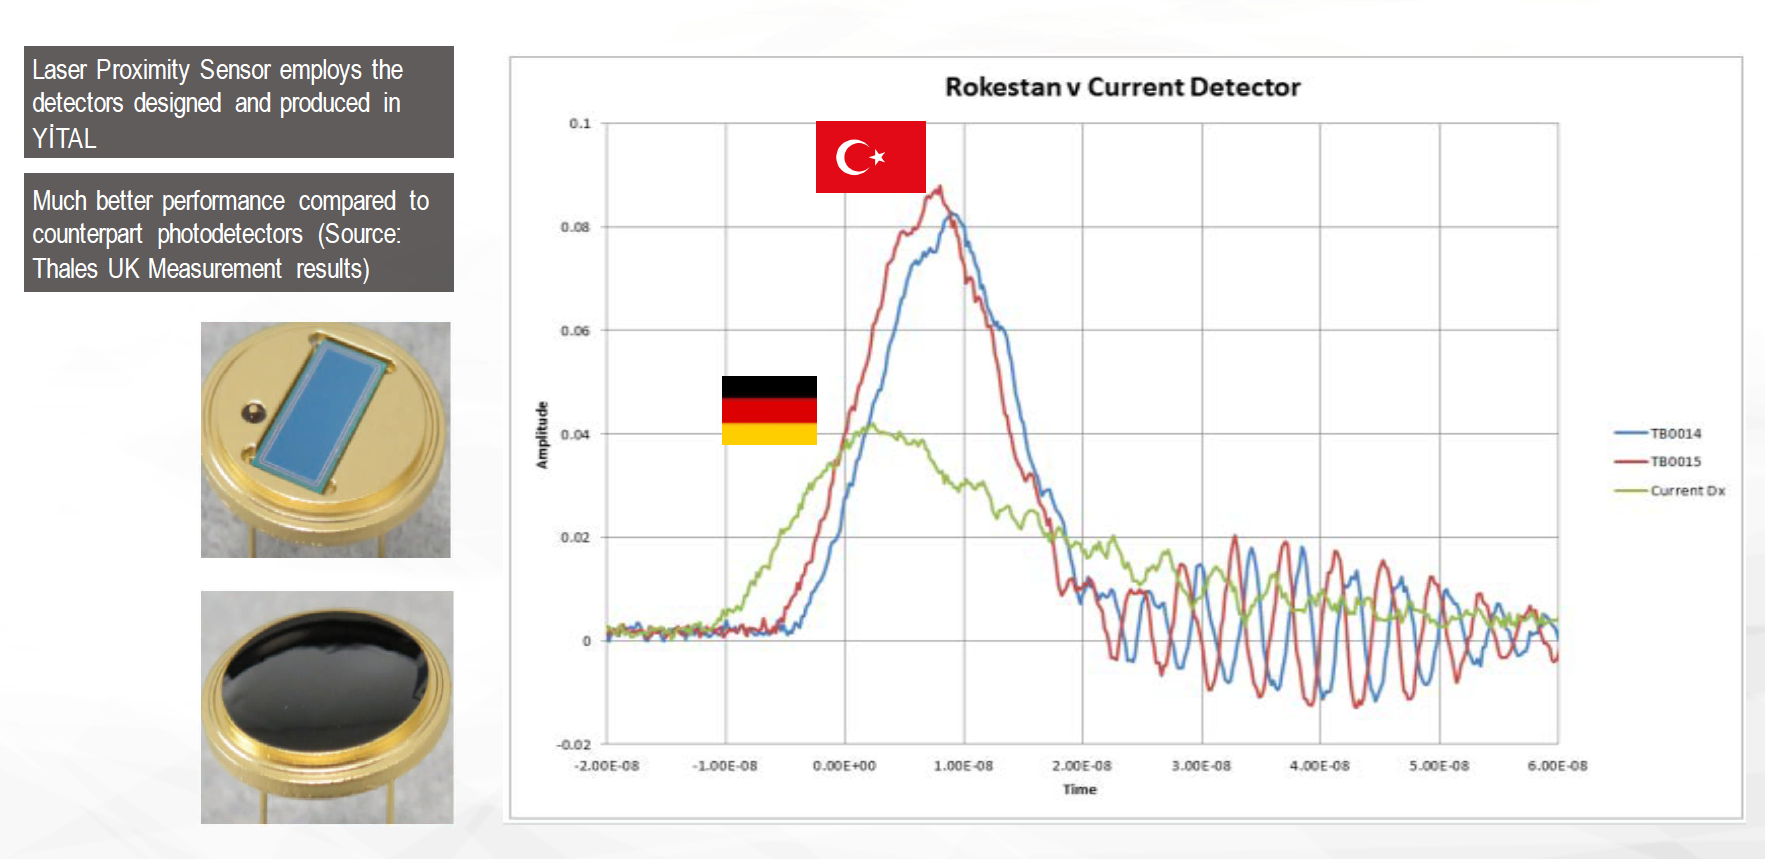Click the 0.00E+00 tick on time axis
The height and width of the screenshot is (859, 1765).
844,766
